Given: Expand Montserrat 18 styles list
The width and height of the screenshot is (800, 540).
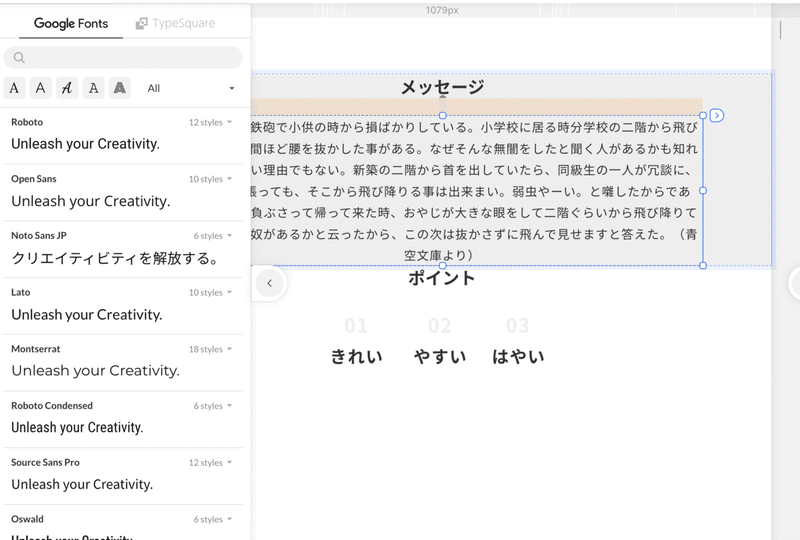Looking at the screenshot, I should 210,349.
